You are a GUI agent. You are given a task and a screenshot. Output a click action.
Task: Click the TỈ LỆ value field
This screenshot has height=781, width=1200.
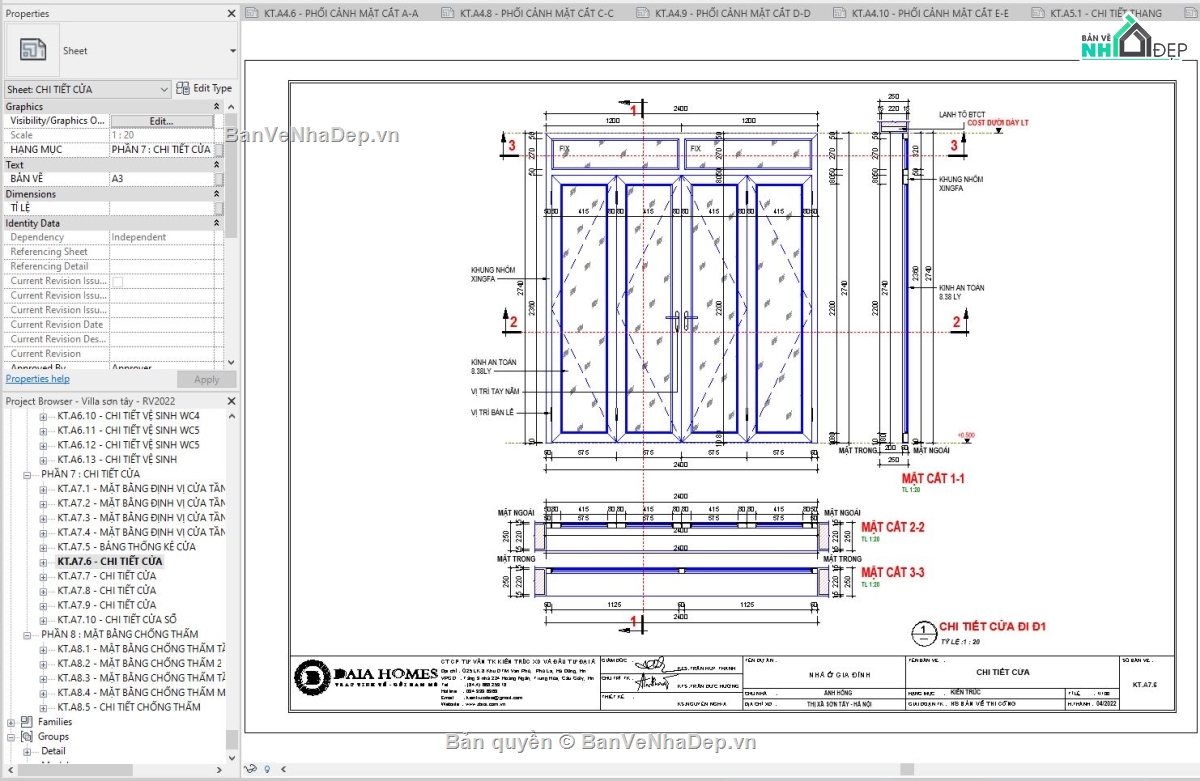coord(162,208)
